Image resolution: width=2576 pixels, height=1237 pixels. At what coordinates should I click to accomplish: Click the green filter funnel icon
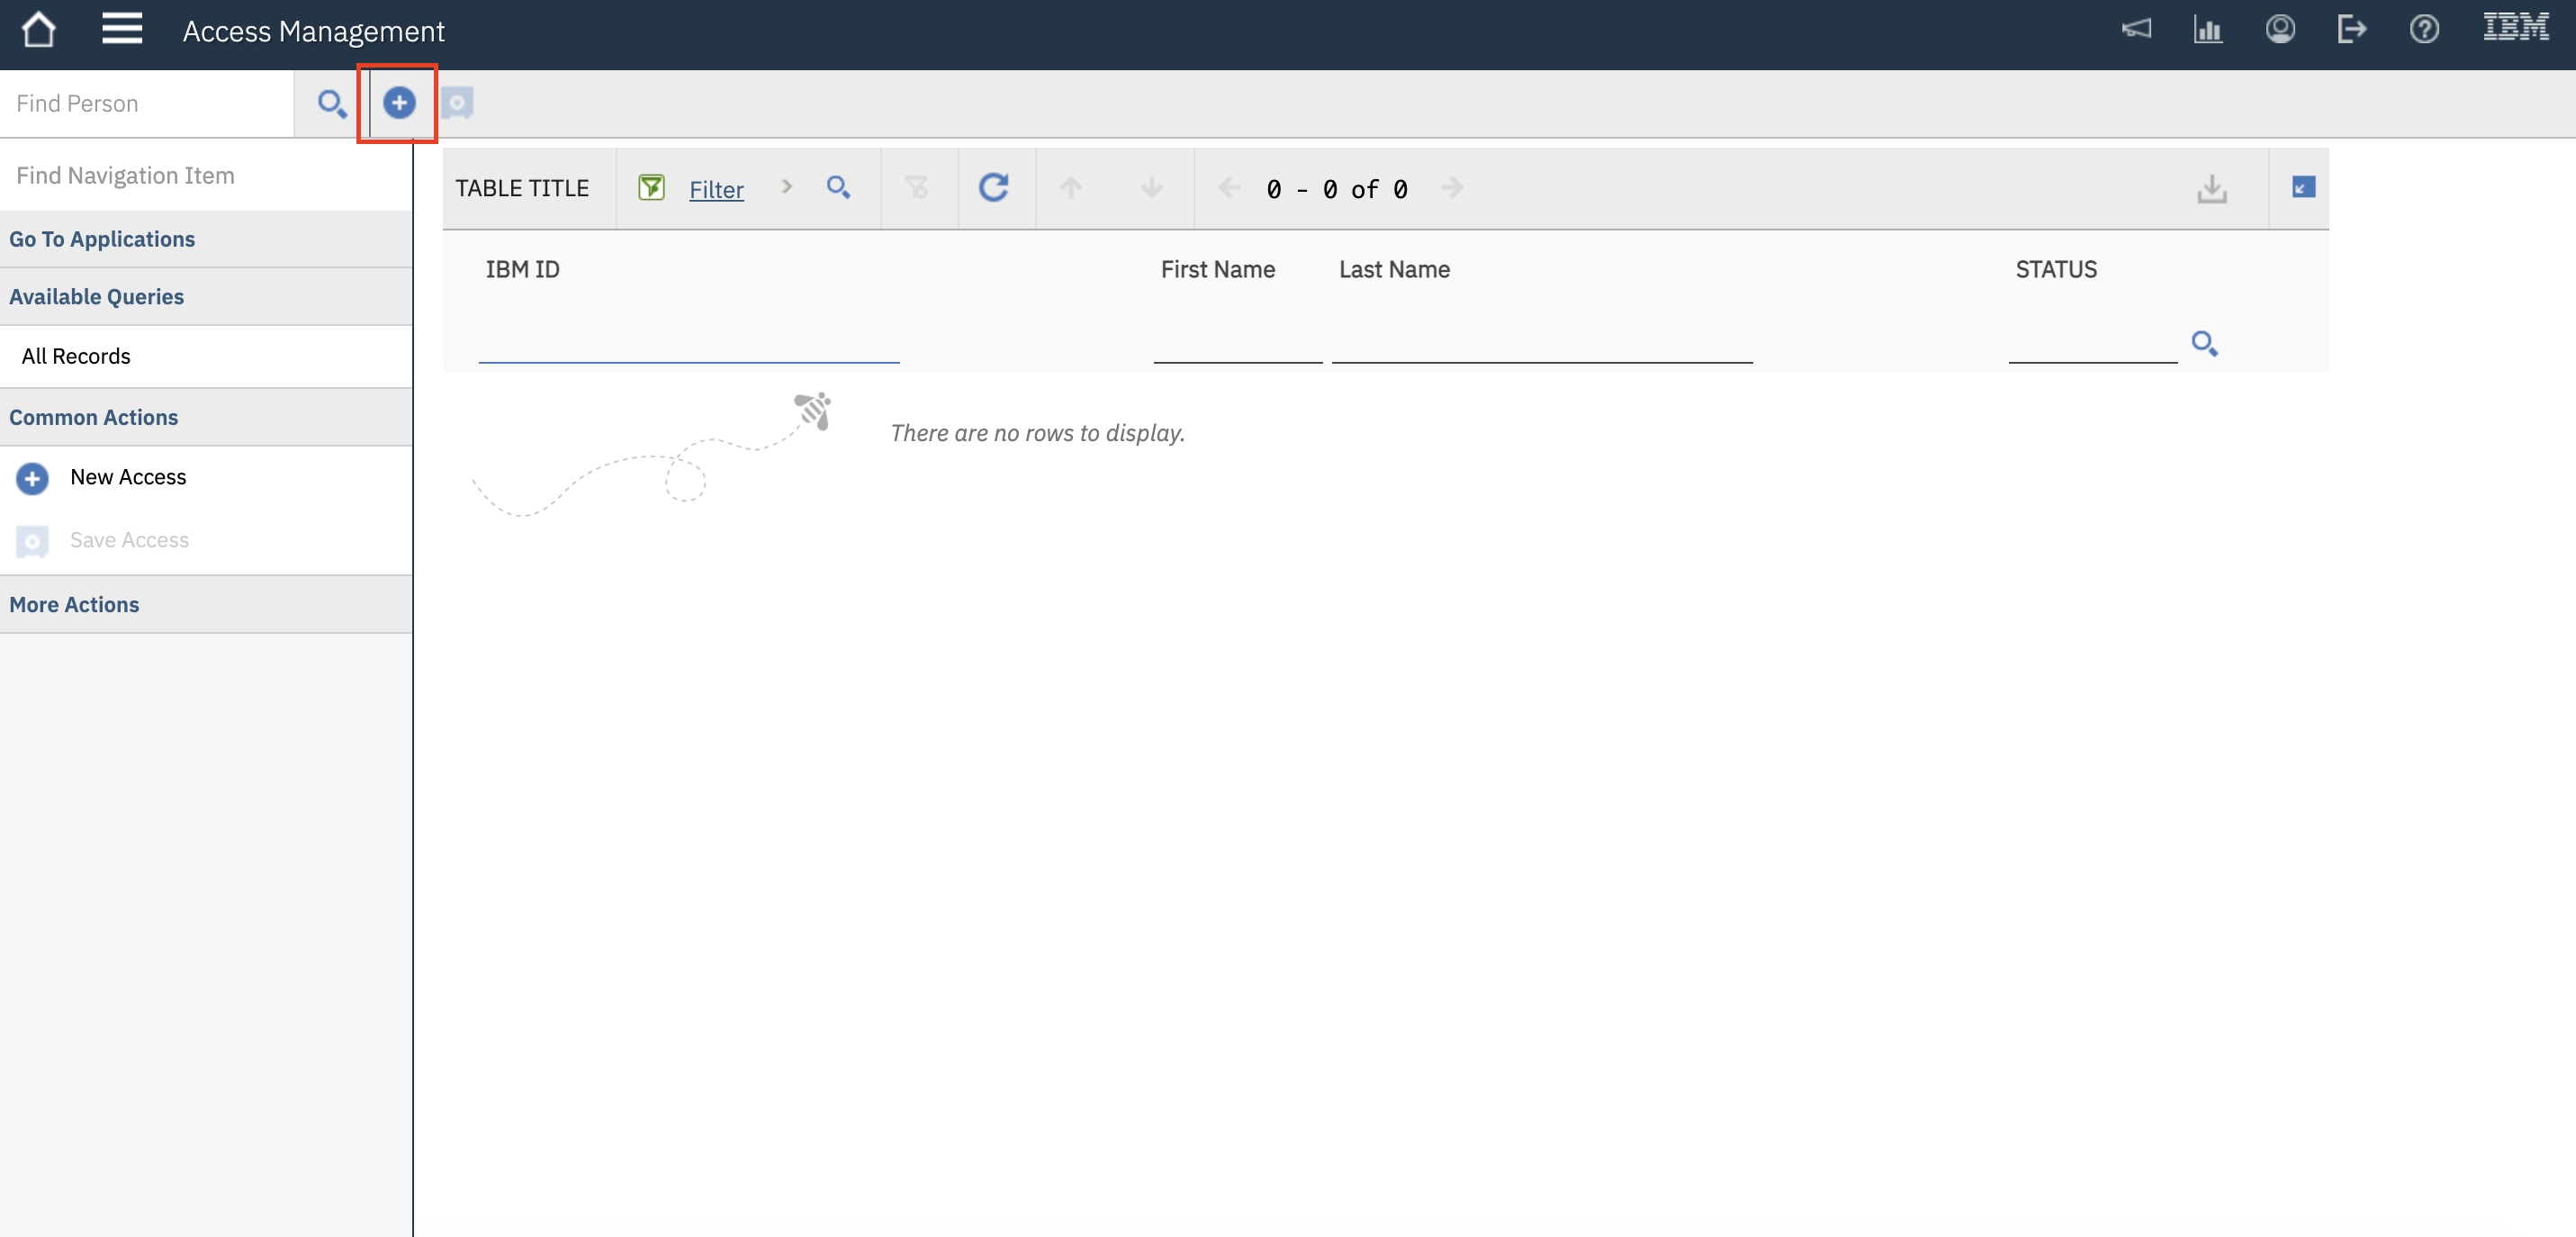(x=651, y=187)
